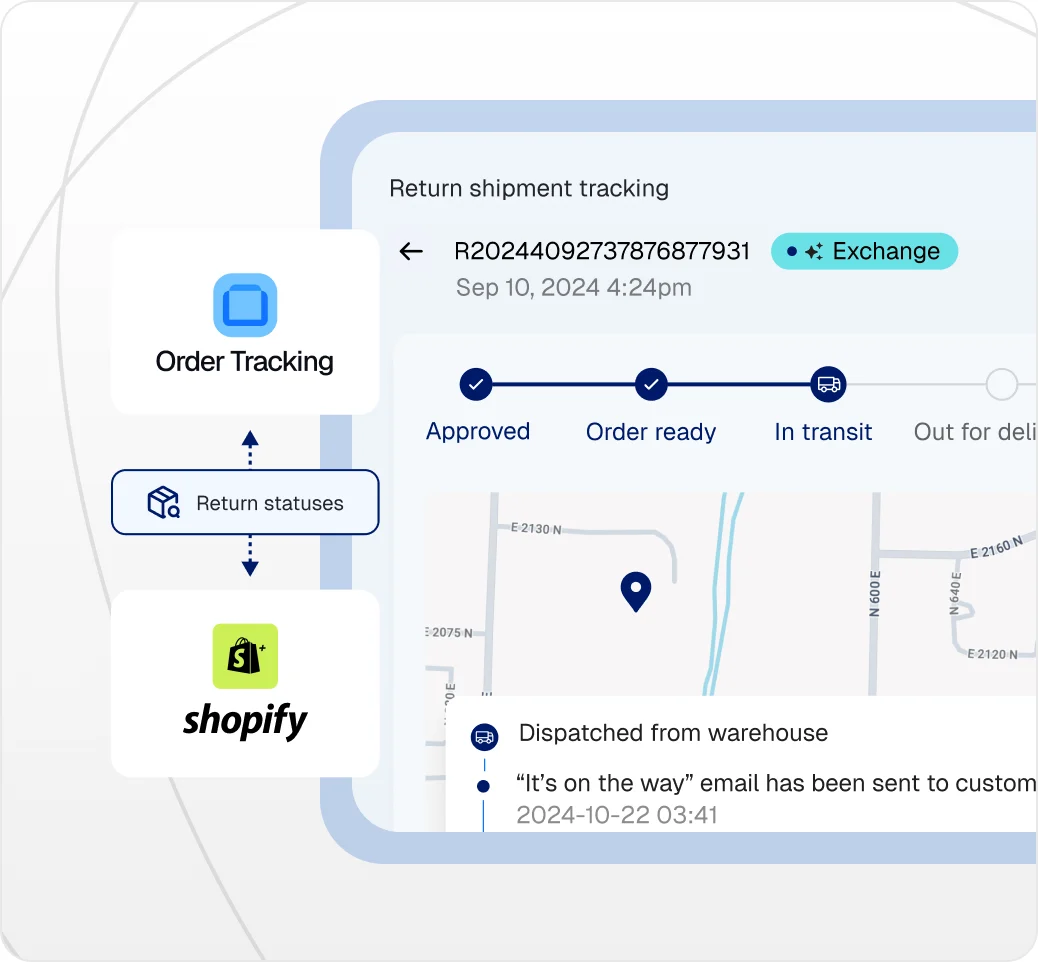
Task: Click the timeline dot beside the email sent entry
Action: click(483, 786)
